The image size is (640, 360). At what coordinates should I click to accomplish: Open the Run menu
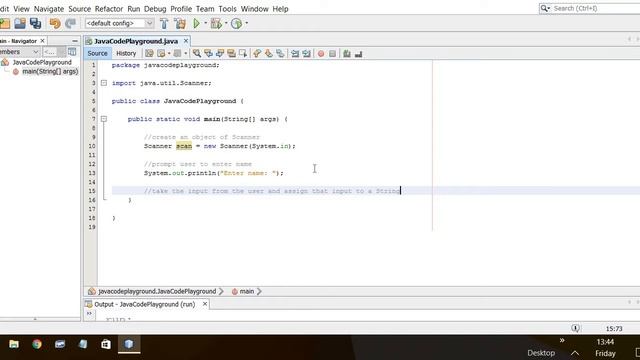coord(133,9)
